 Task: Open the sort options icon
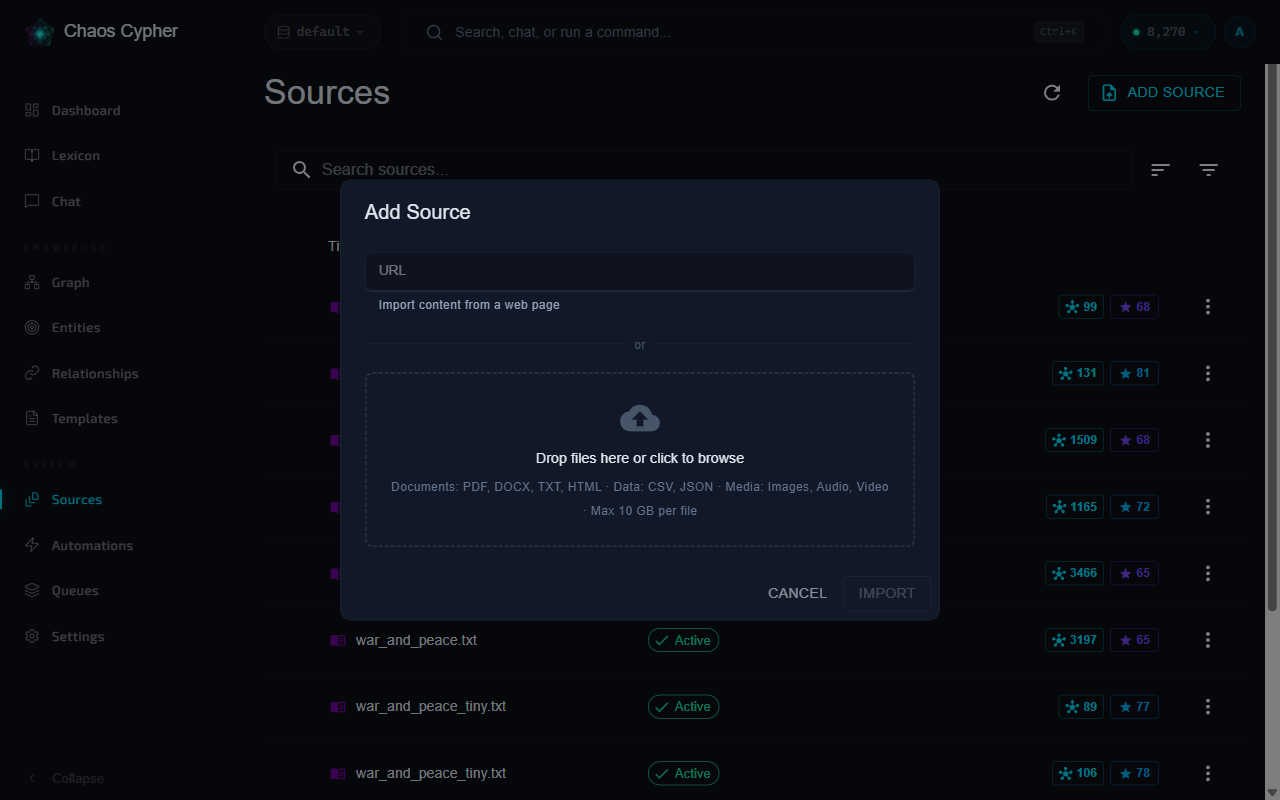[1160, 170]
